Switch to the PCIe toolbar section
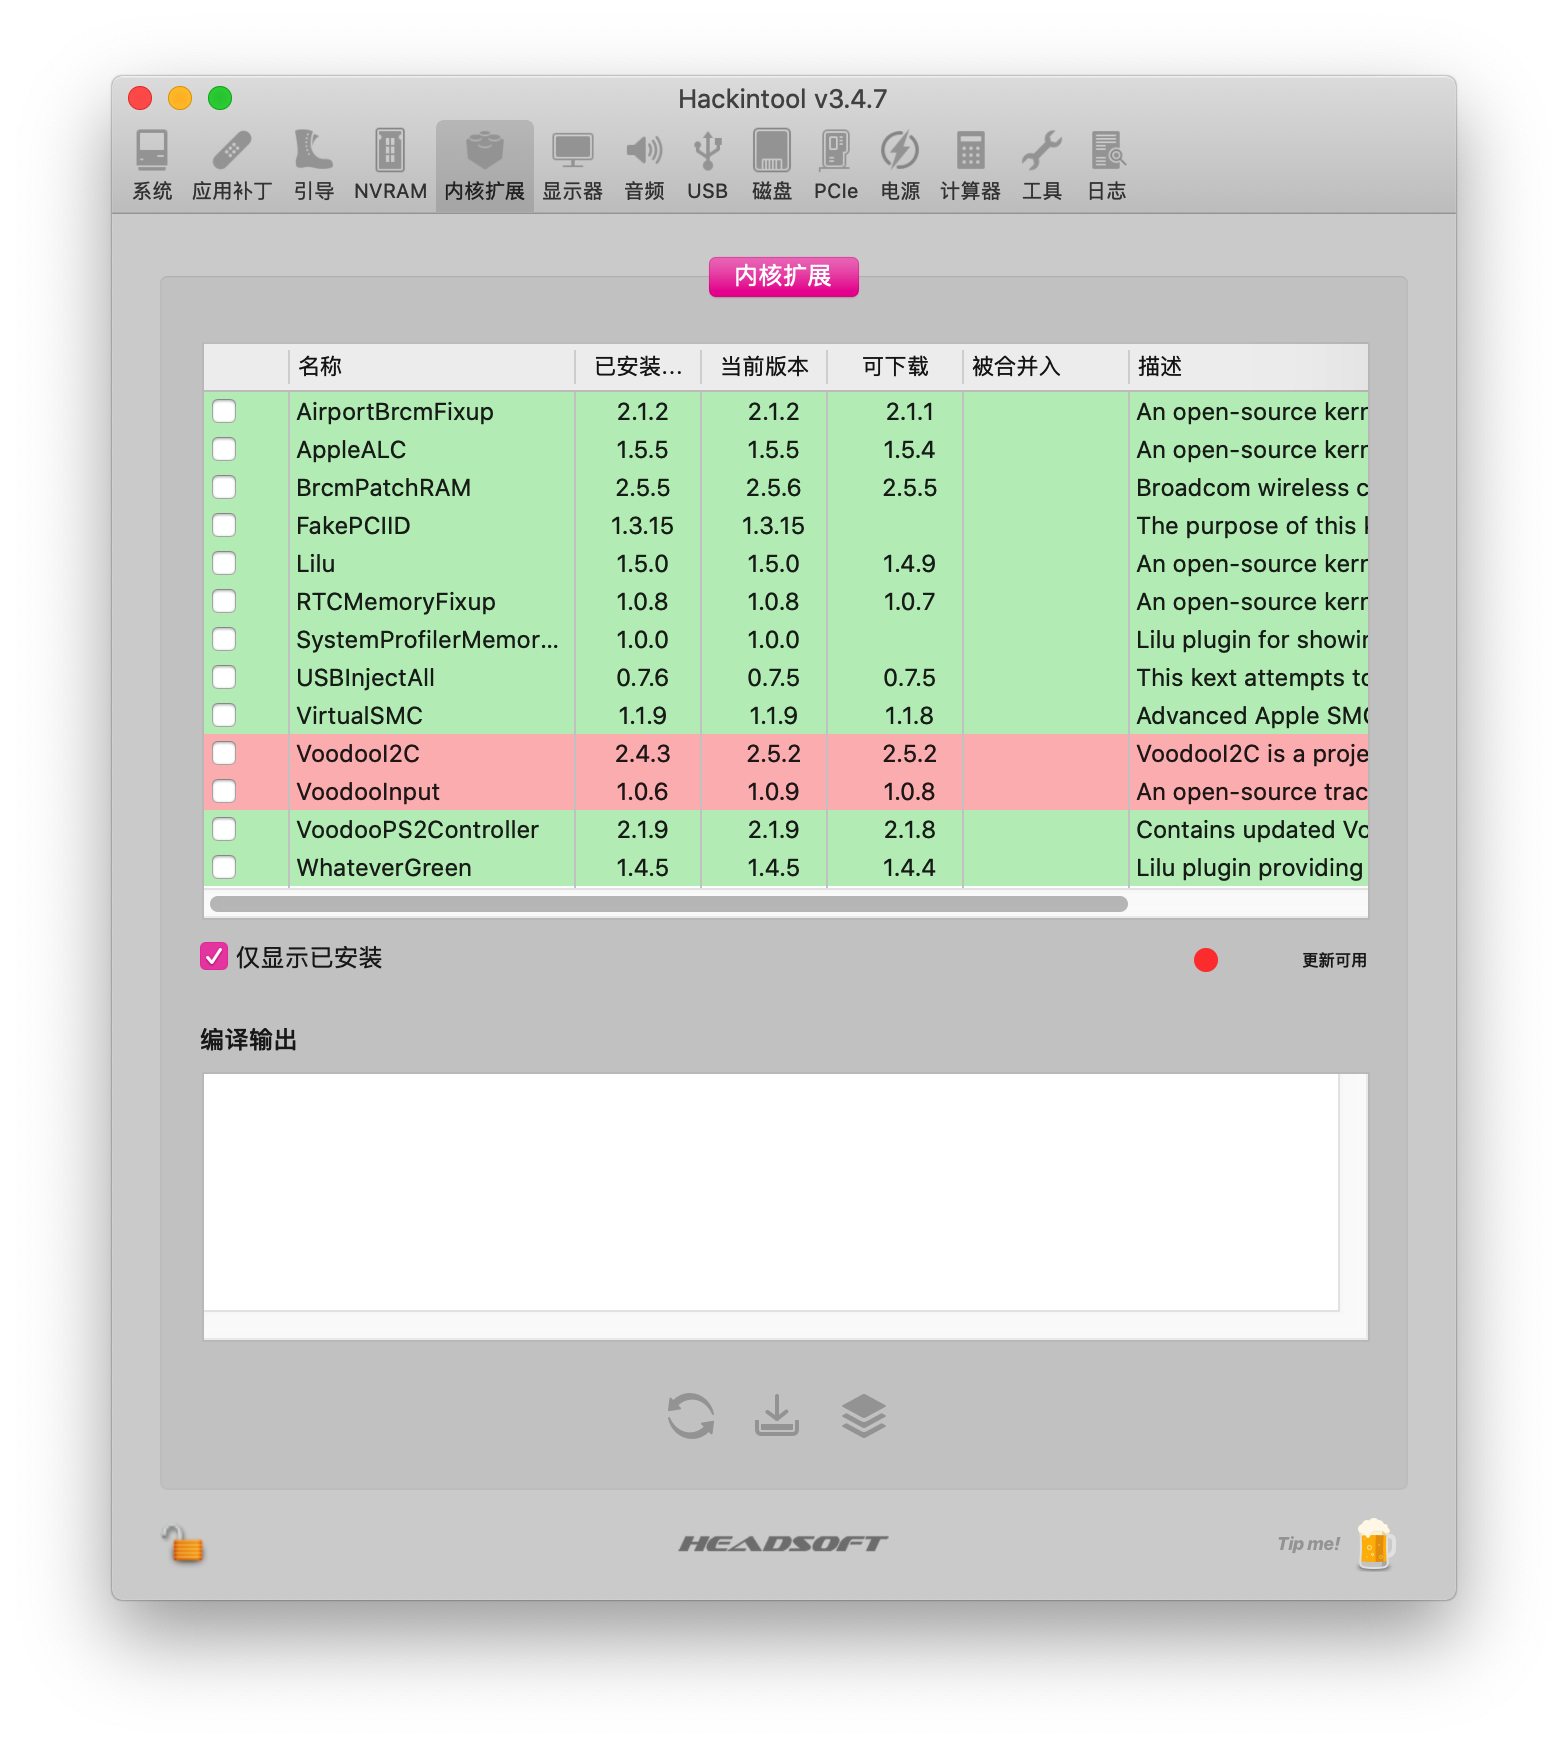The image size is (1568, 1748). 835,165
